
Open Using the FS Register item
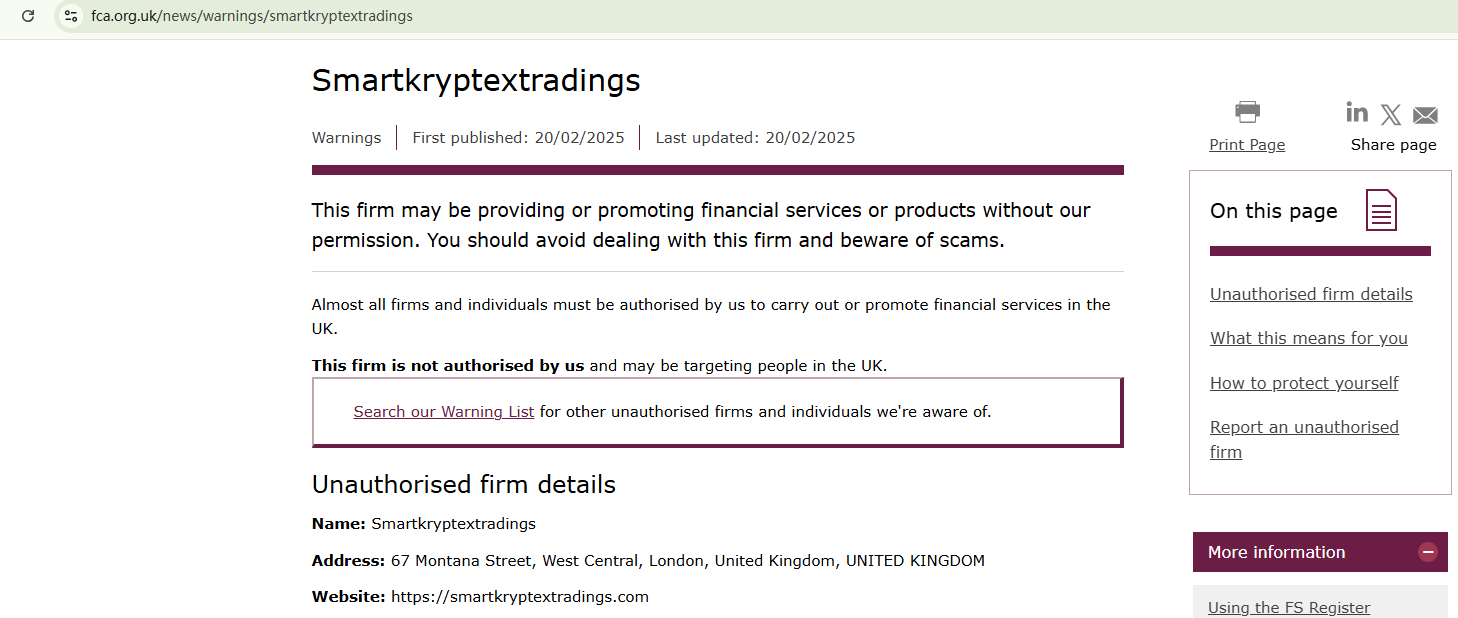1289,607
